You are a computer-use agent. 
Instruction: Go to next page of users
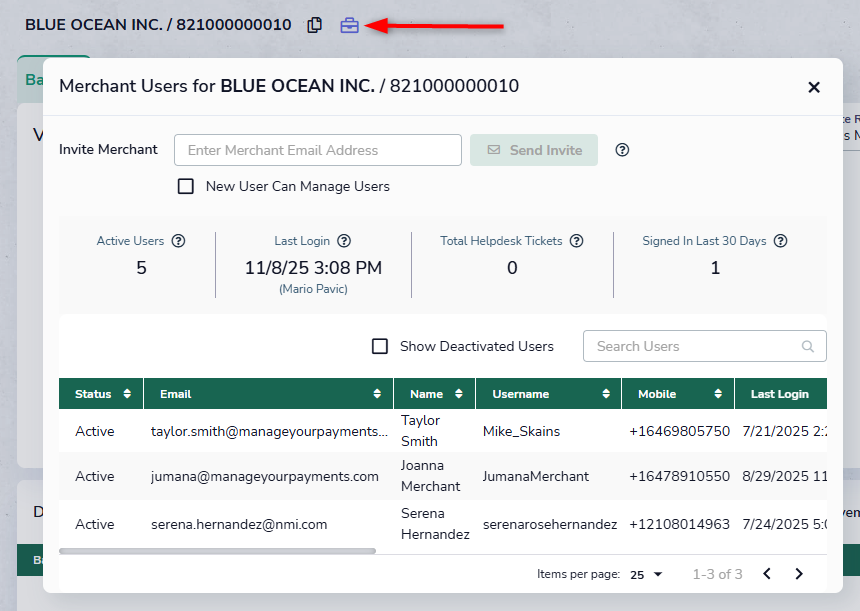[799, 574]
